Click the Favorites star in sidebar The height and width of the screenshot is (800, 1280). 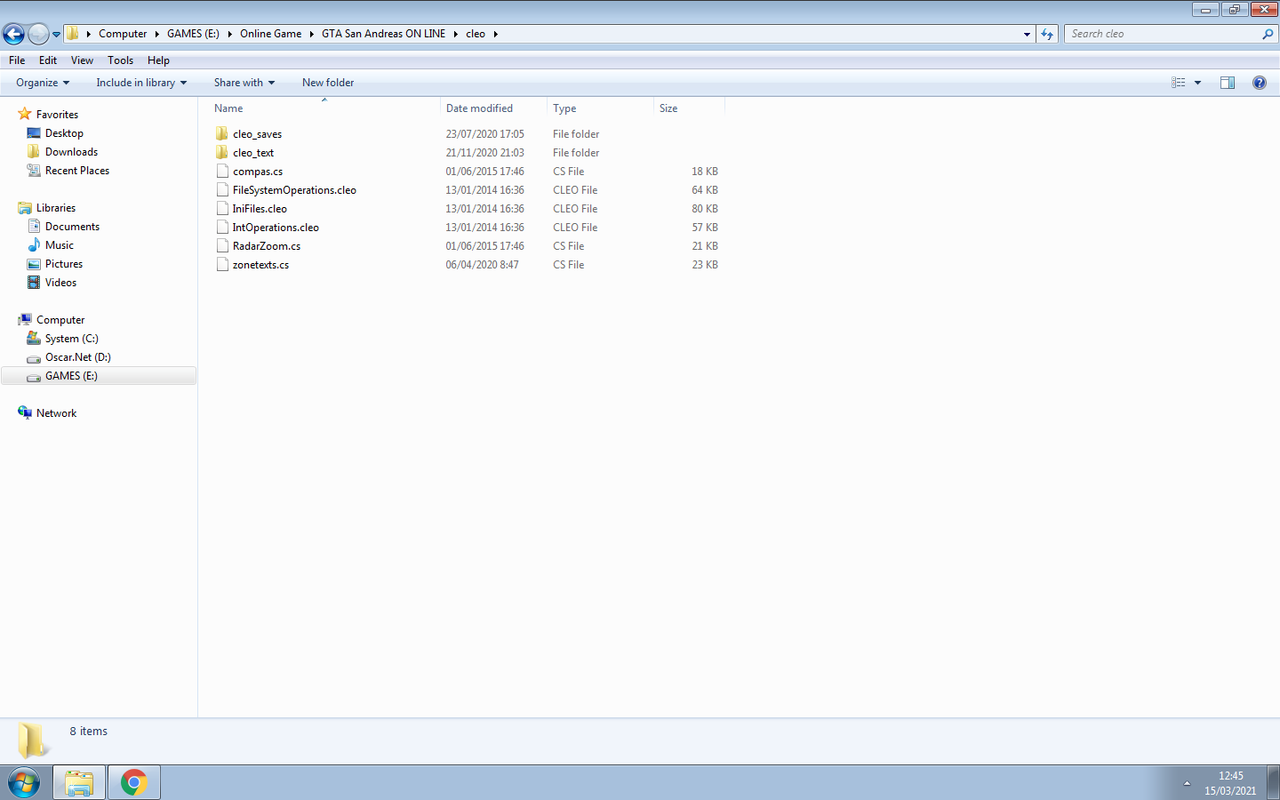coord(25,114)
